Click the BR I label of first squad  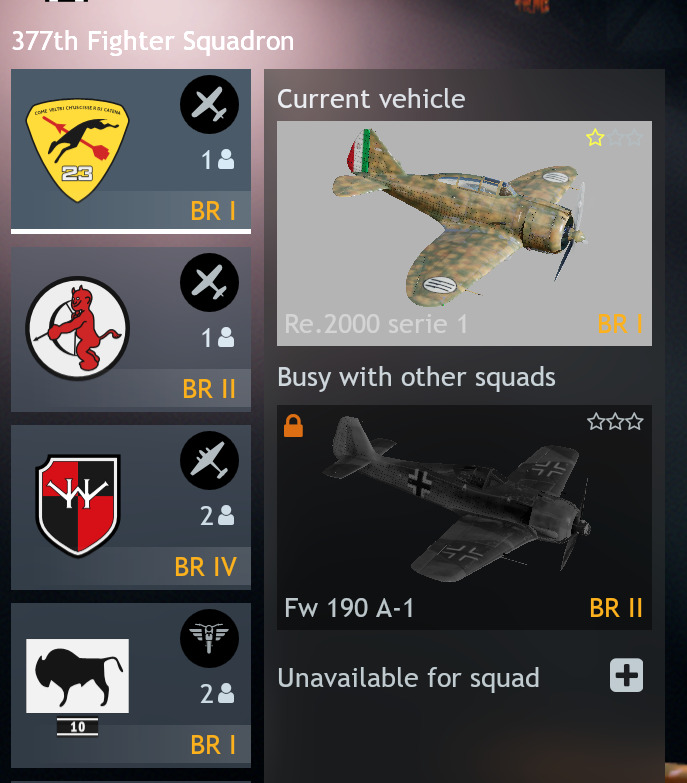pos(213,211)
